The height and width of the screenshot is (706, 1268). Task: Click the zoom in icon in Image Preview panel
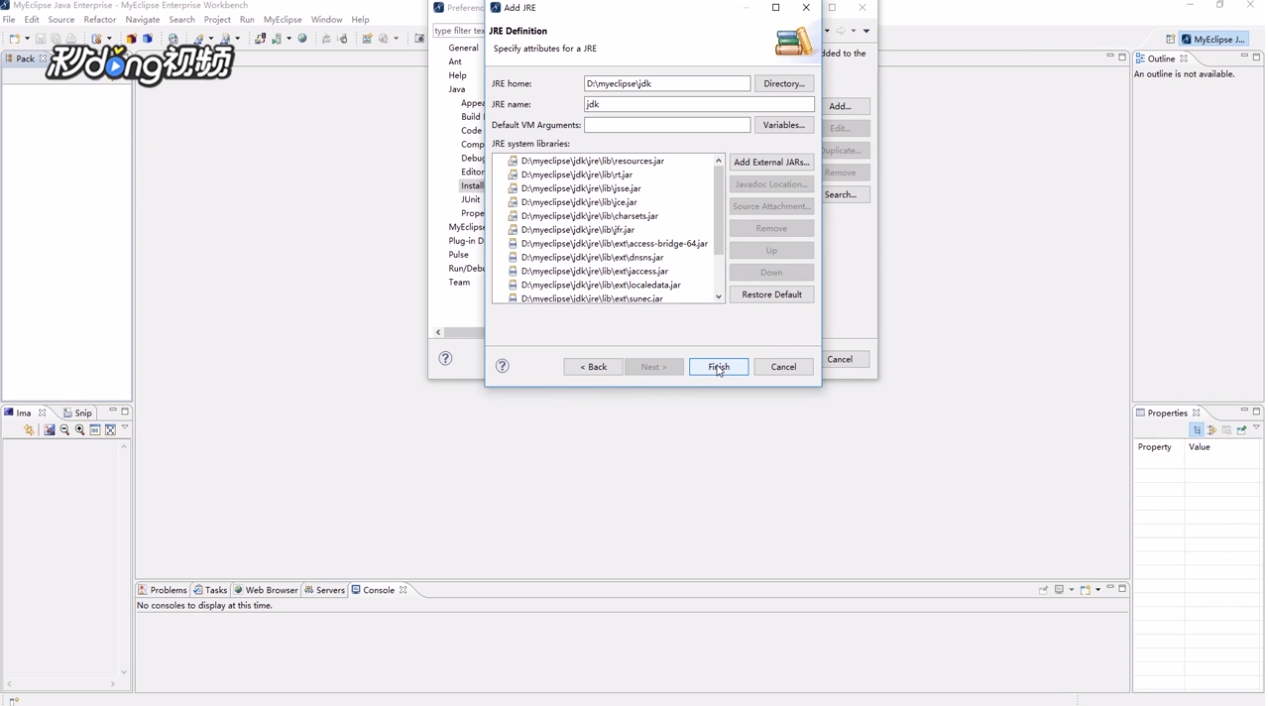click(80, 430)
